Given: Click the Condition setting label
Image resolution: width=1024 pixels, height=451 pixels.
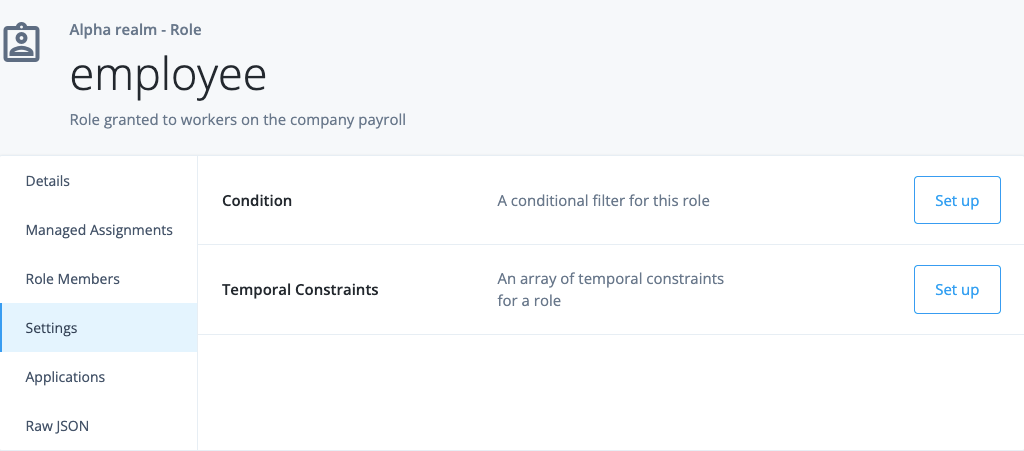Looking at the screenshot, I should tap(257, 200).
